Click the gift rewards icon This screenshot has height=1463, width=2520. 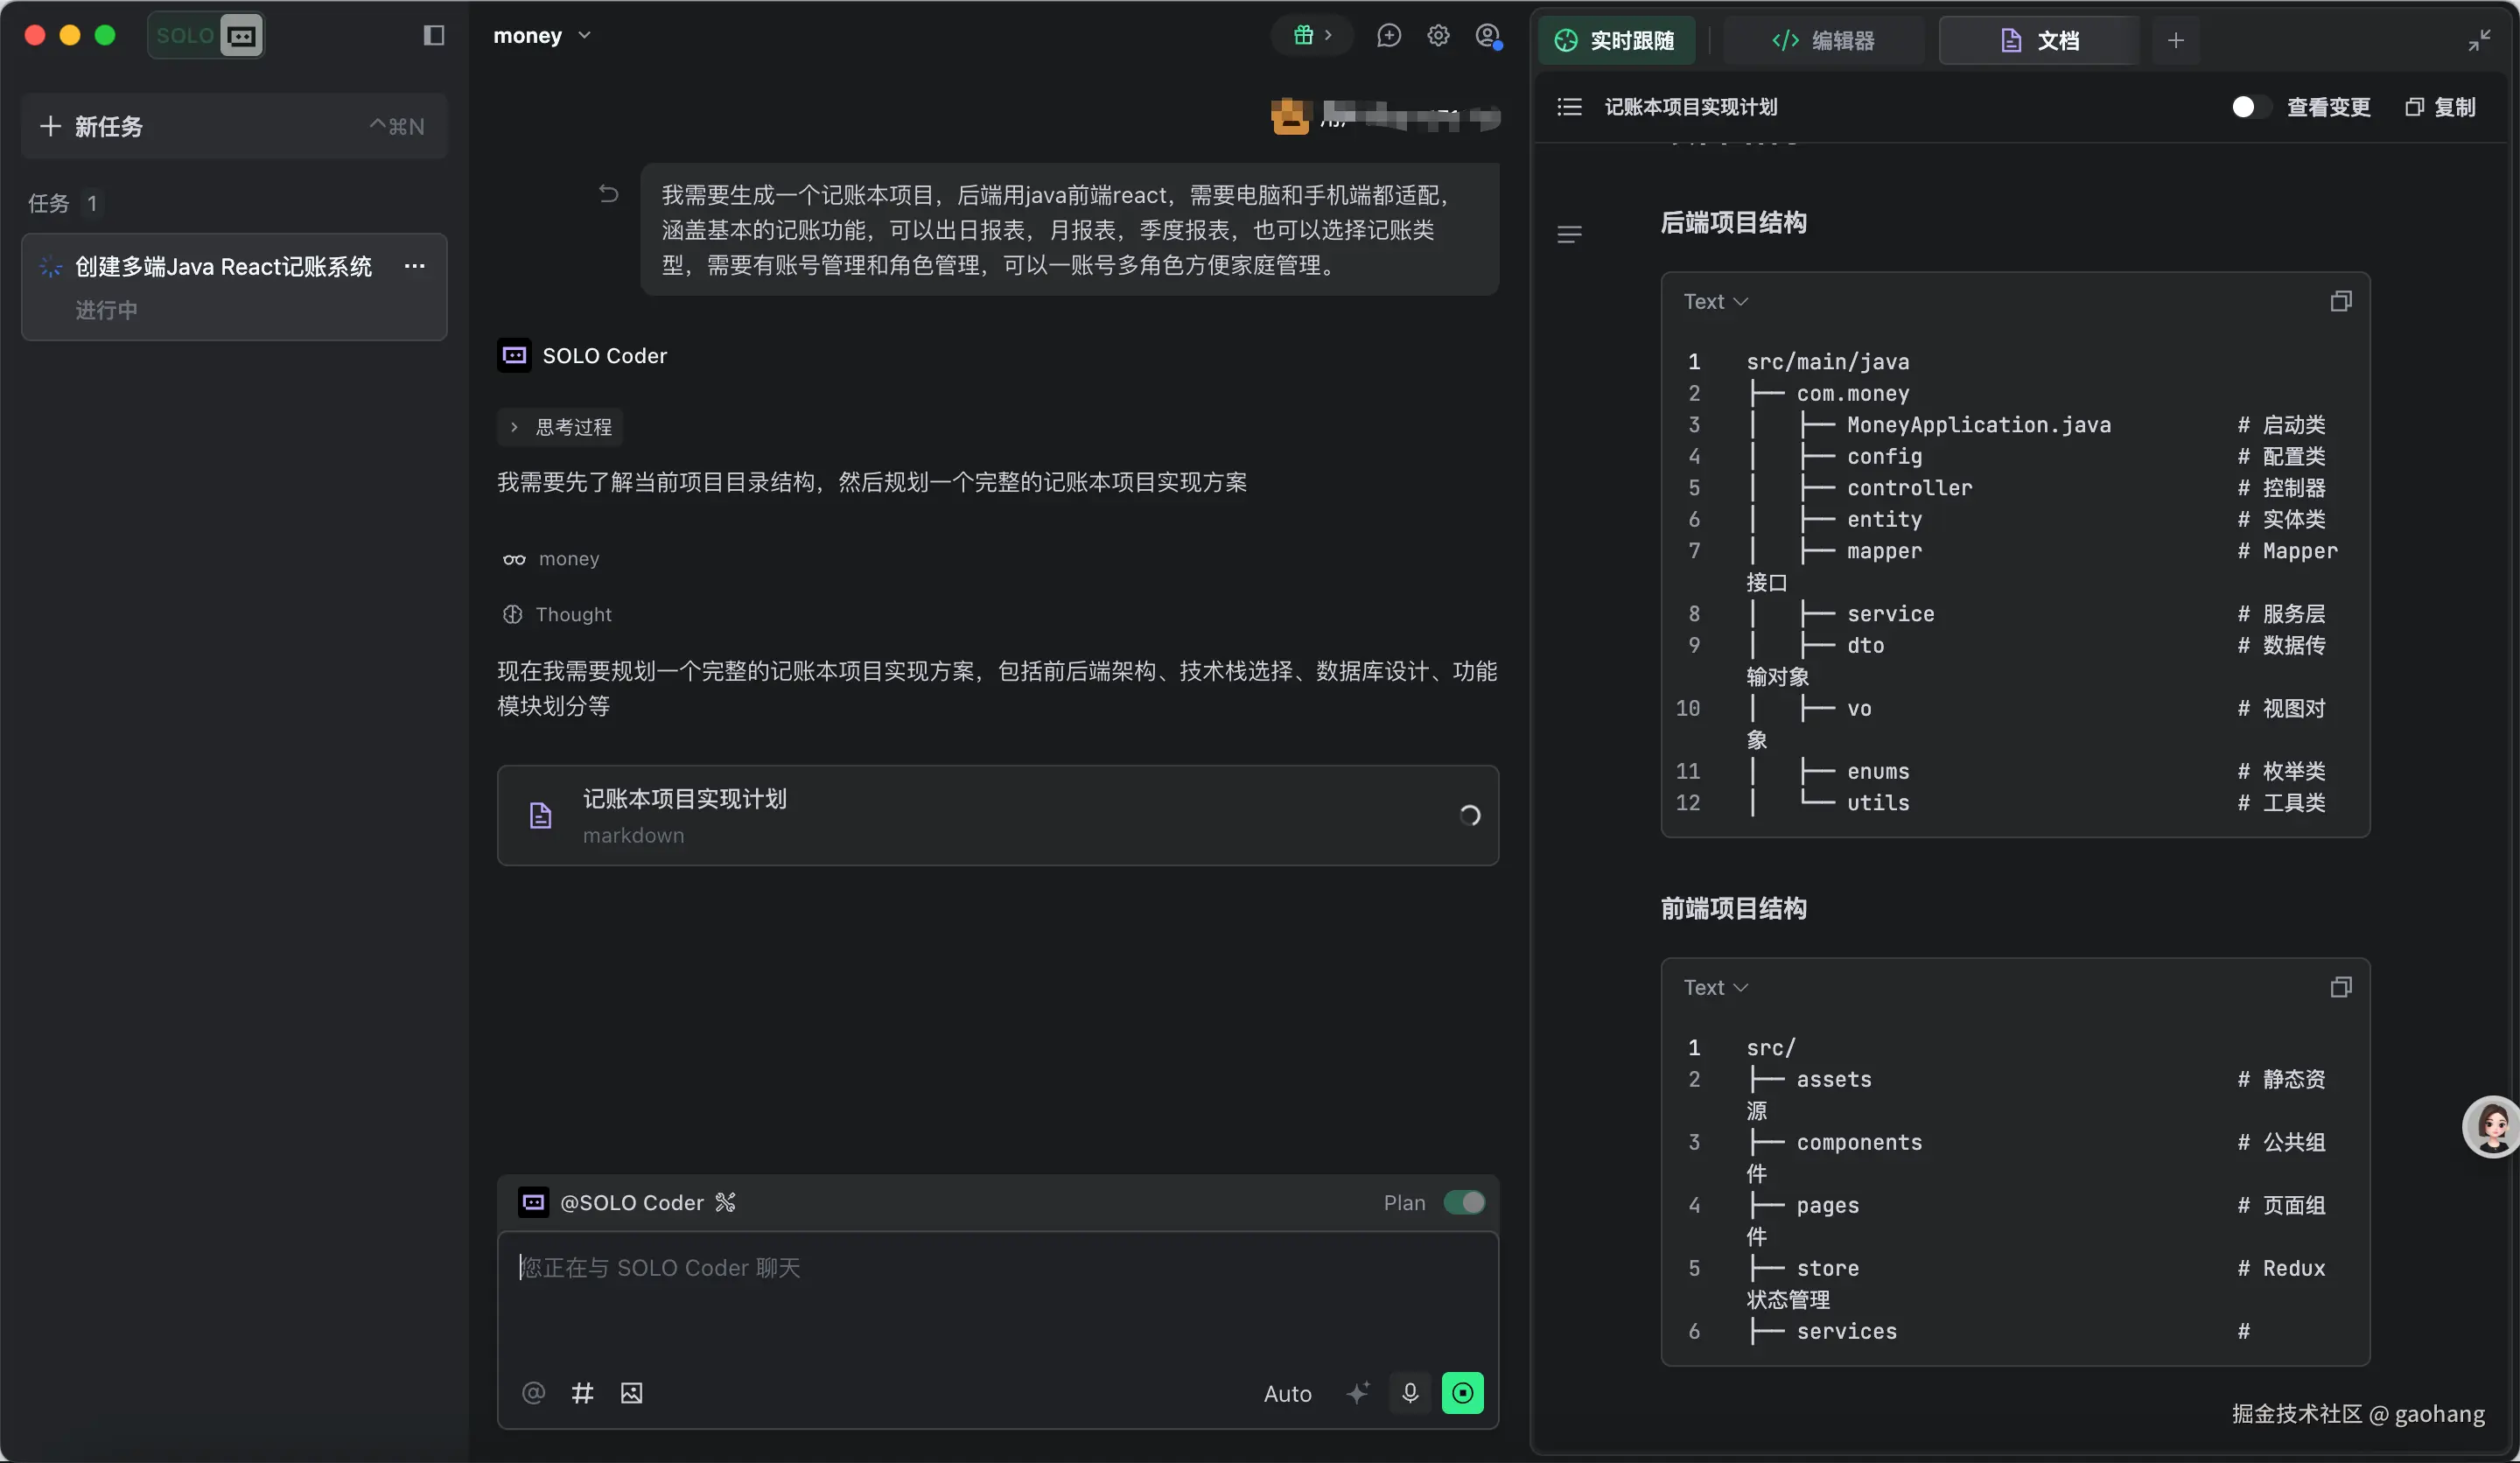click(x=1303, y=36)
